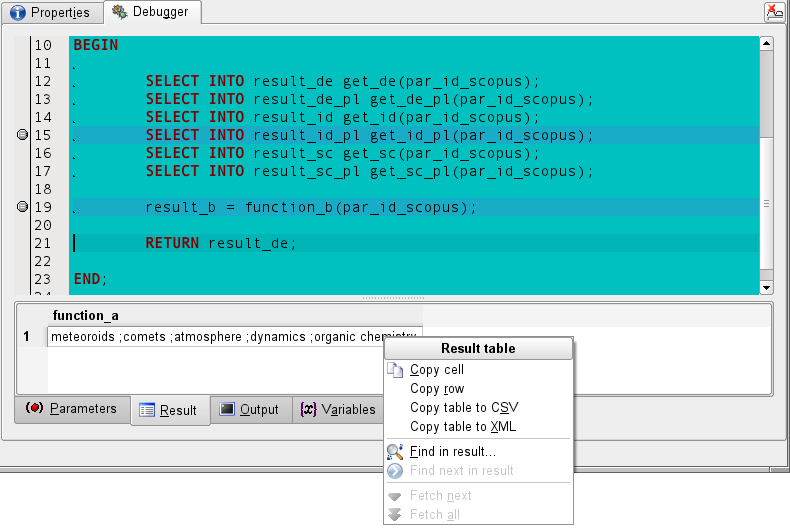The height and width of the screenshot is (532, 790).
Task: Click the code editor scroll up arrow
Action: [x=766, y=44]
